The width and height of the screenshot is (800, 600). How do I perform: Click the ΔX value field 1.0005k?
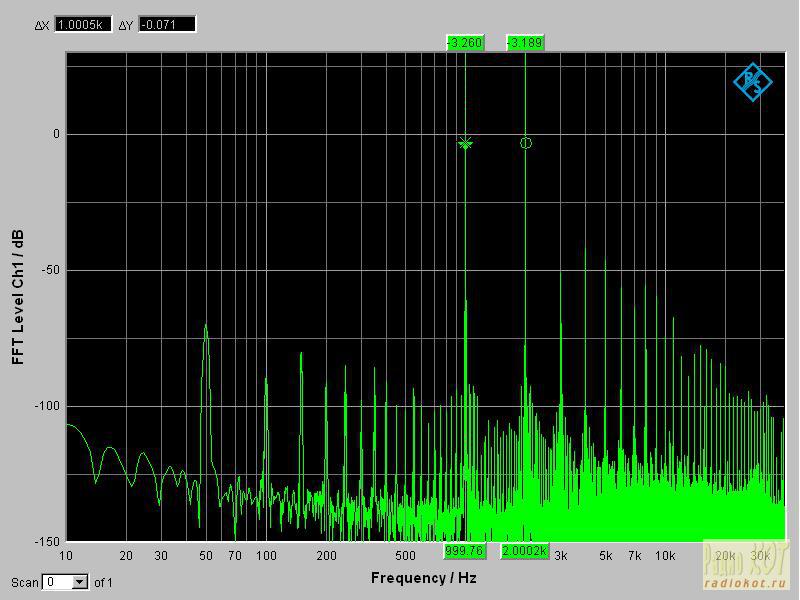[83, 24]
